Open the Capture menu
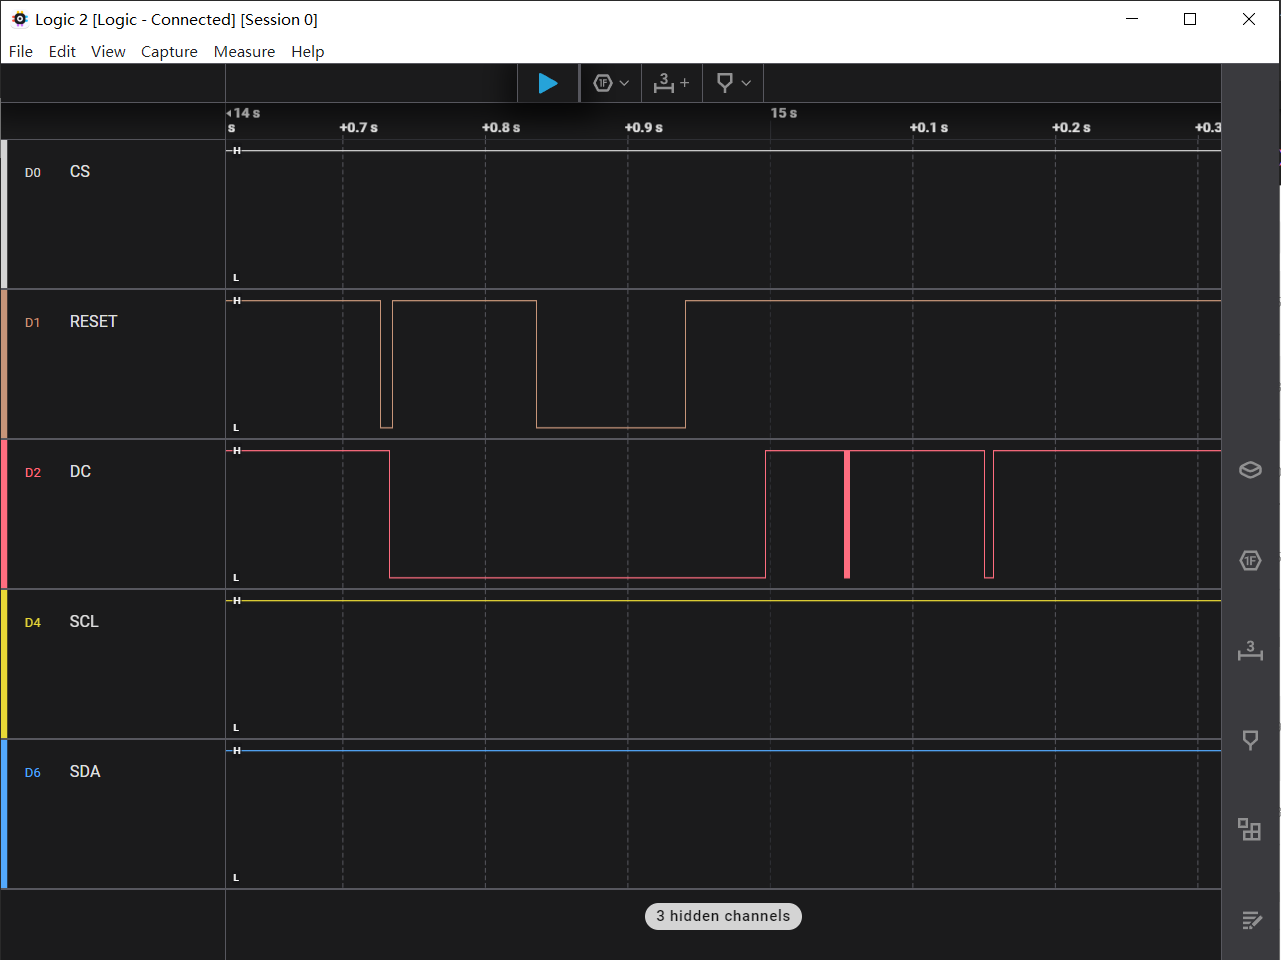 [x=169, y=52]
